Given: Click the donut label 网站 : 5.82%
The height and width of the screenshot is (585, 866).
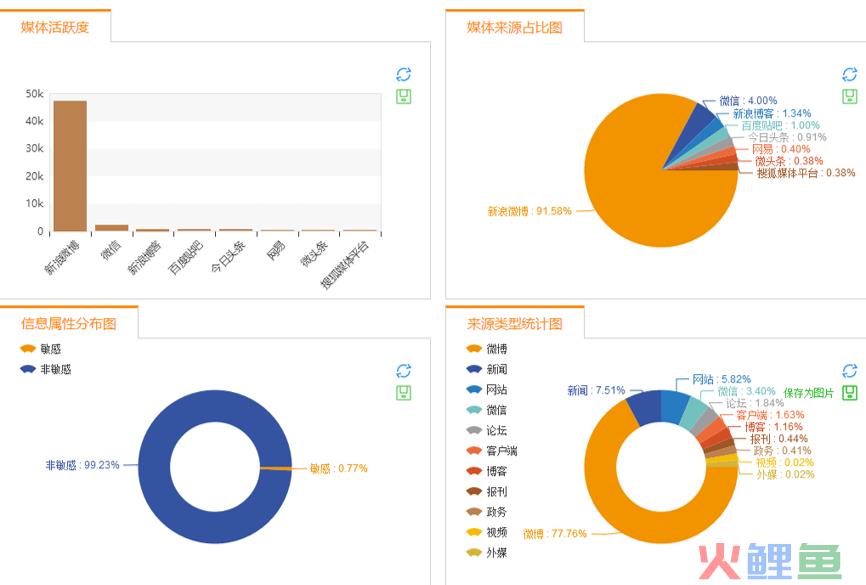Looking at the screenshot, I should (721, 379).
